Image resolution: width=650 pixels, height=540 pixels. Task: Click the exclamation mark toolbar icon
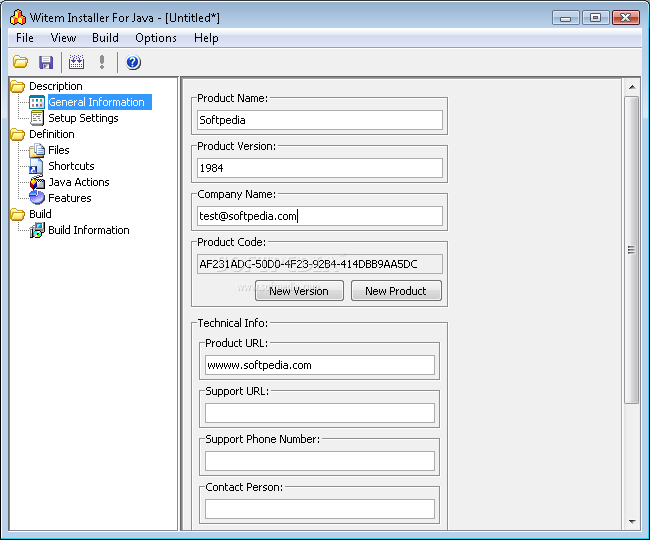pyautogui.click(x=102, y=62)
